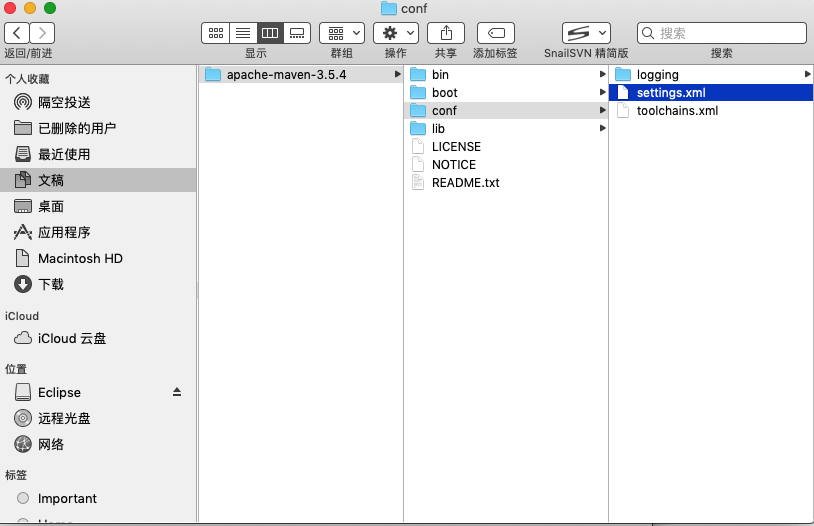Select the README.txt file
The image size is (814, 526).
pos(506,182)
